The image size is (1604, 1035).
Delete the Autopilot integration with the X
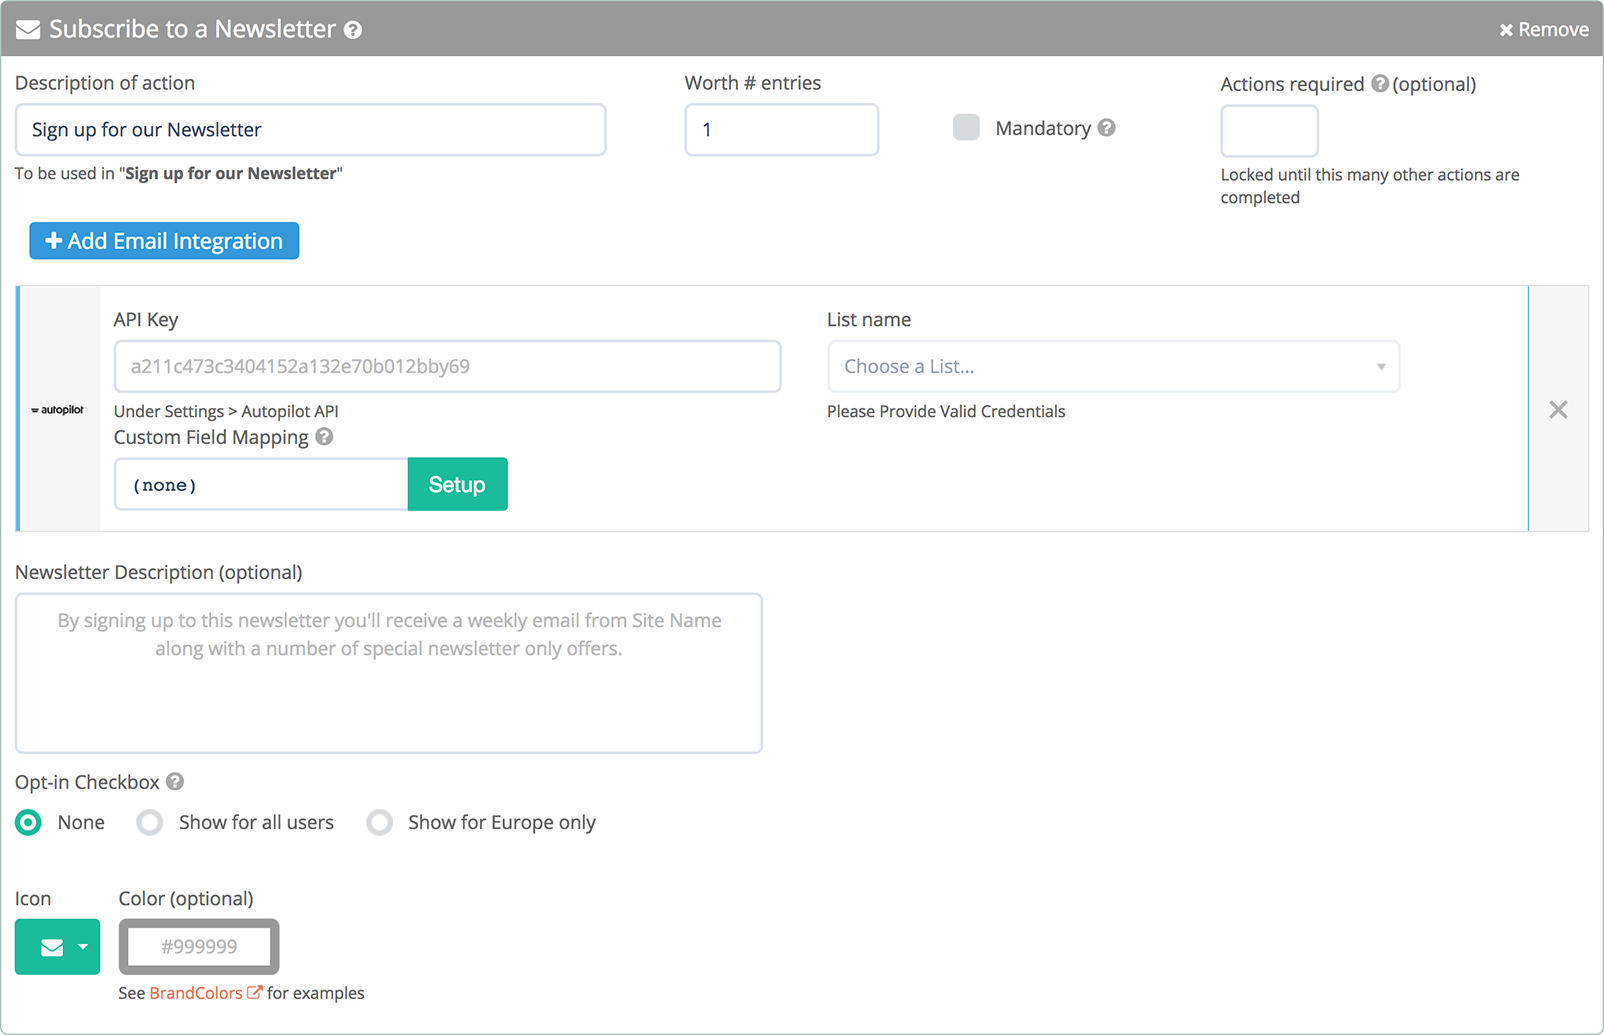click(1558, 410)
